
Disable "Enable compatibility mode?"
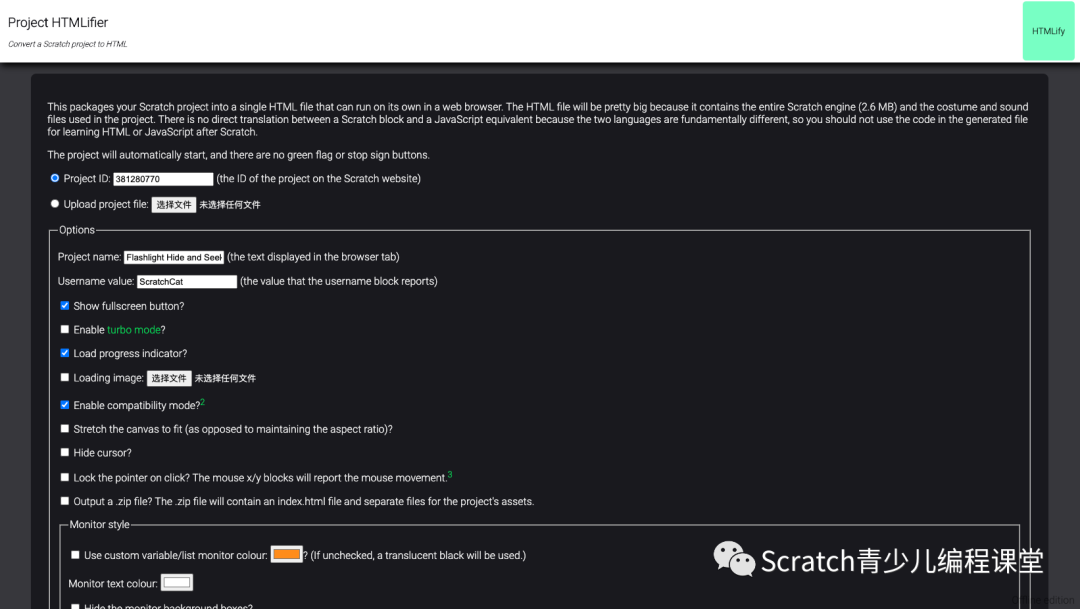pyautogui.click(x=64, y=405)
